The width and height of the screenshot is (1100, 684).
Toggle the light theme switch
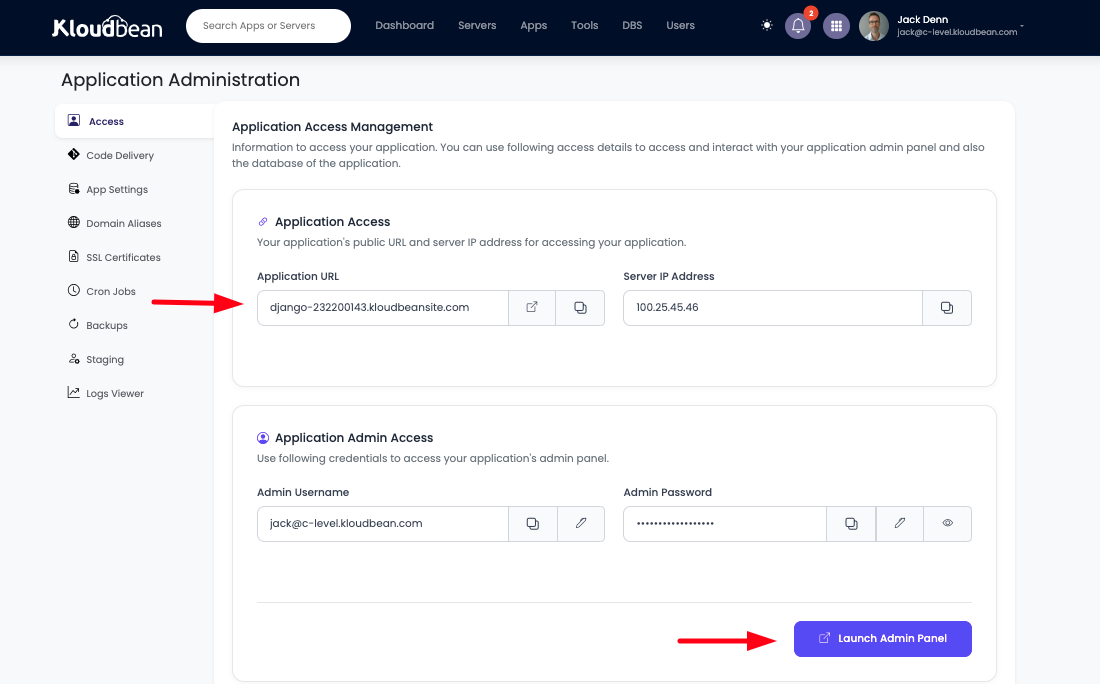click(x=766, y=25)
